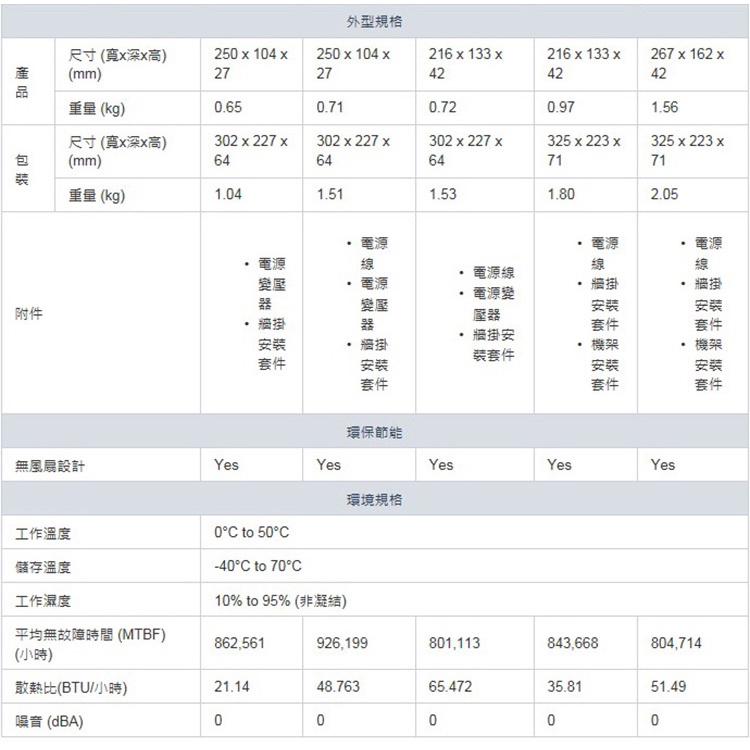
Task: Click the heat dissipation value 48.763
Action: click(x=338, y=688)
